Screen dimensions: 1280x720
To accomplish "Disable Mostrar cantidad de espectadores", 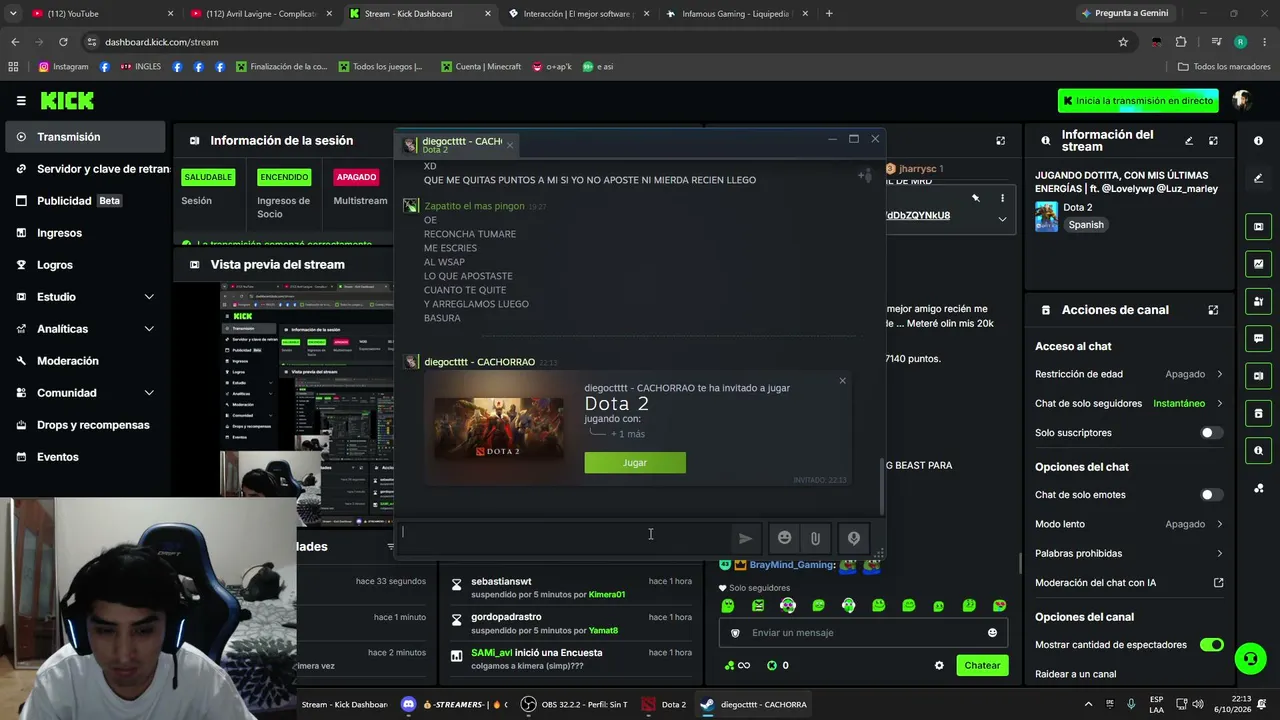I will (x=1211, y=645).
